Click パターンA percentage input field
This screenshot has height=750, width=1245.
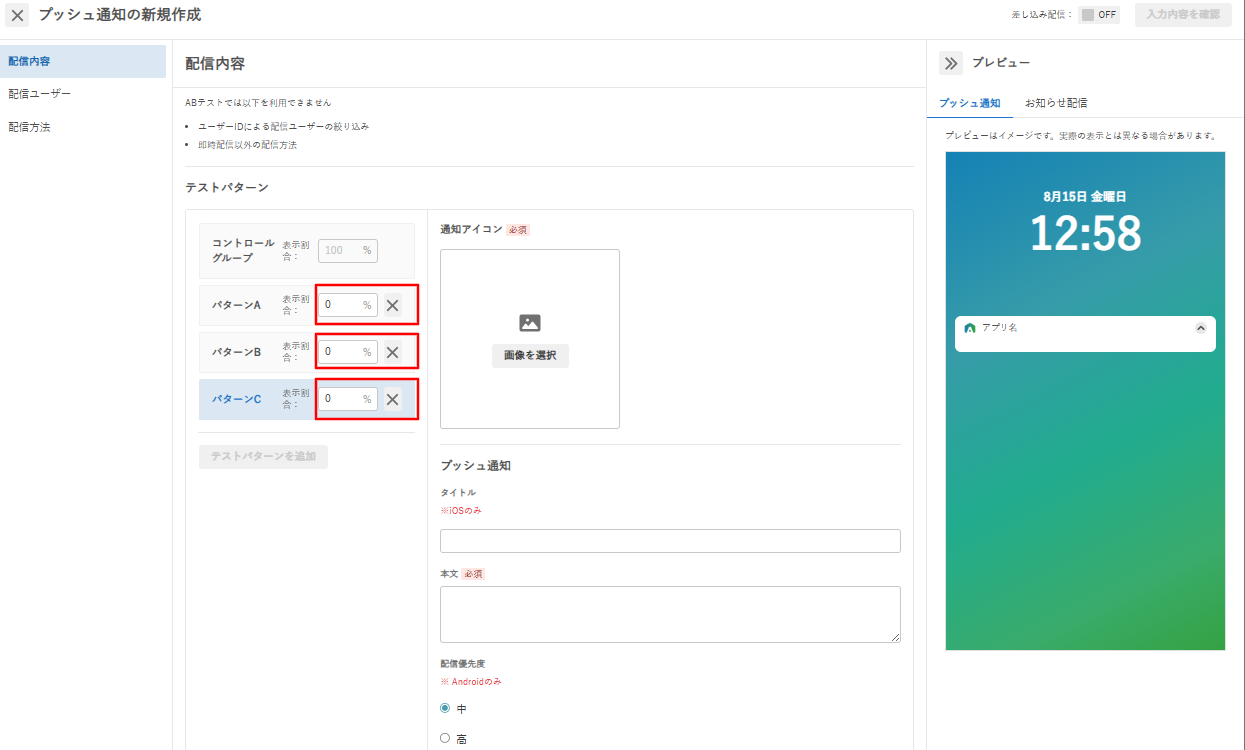[x=348, y=305]
